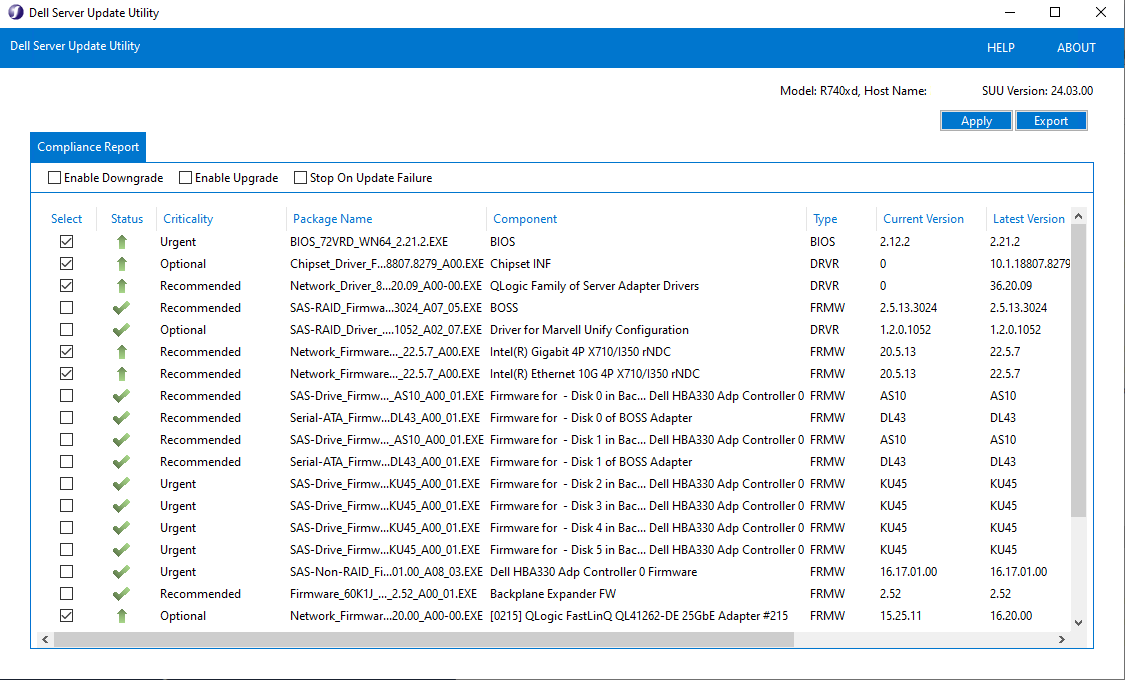The image size is (1125, 680).
Task: Select the checkbox for Disk 2 firmware update
Action: 66,483
